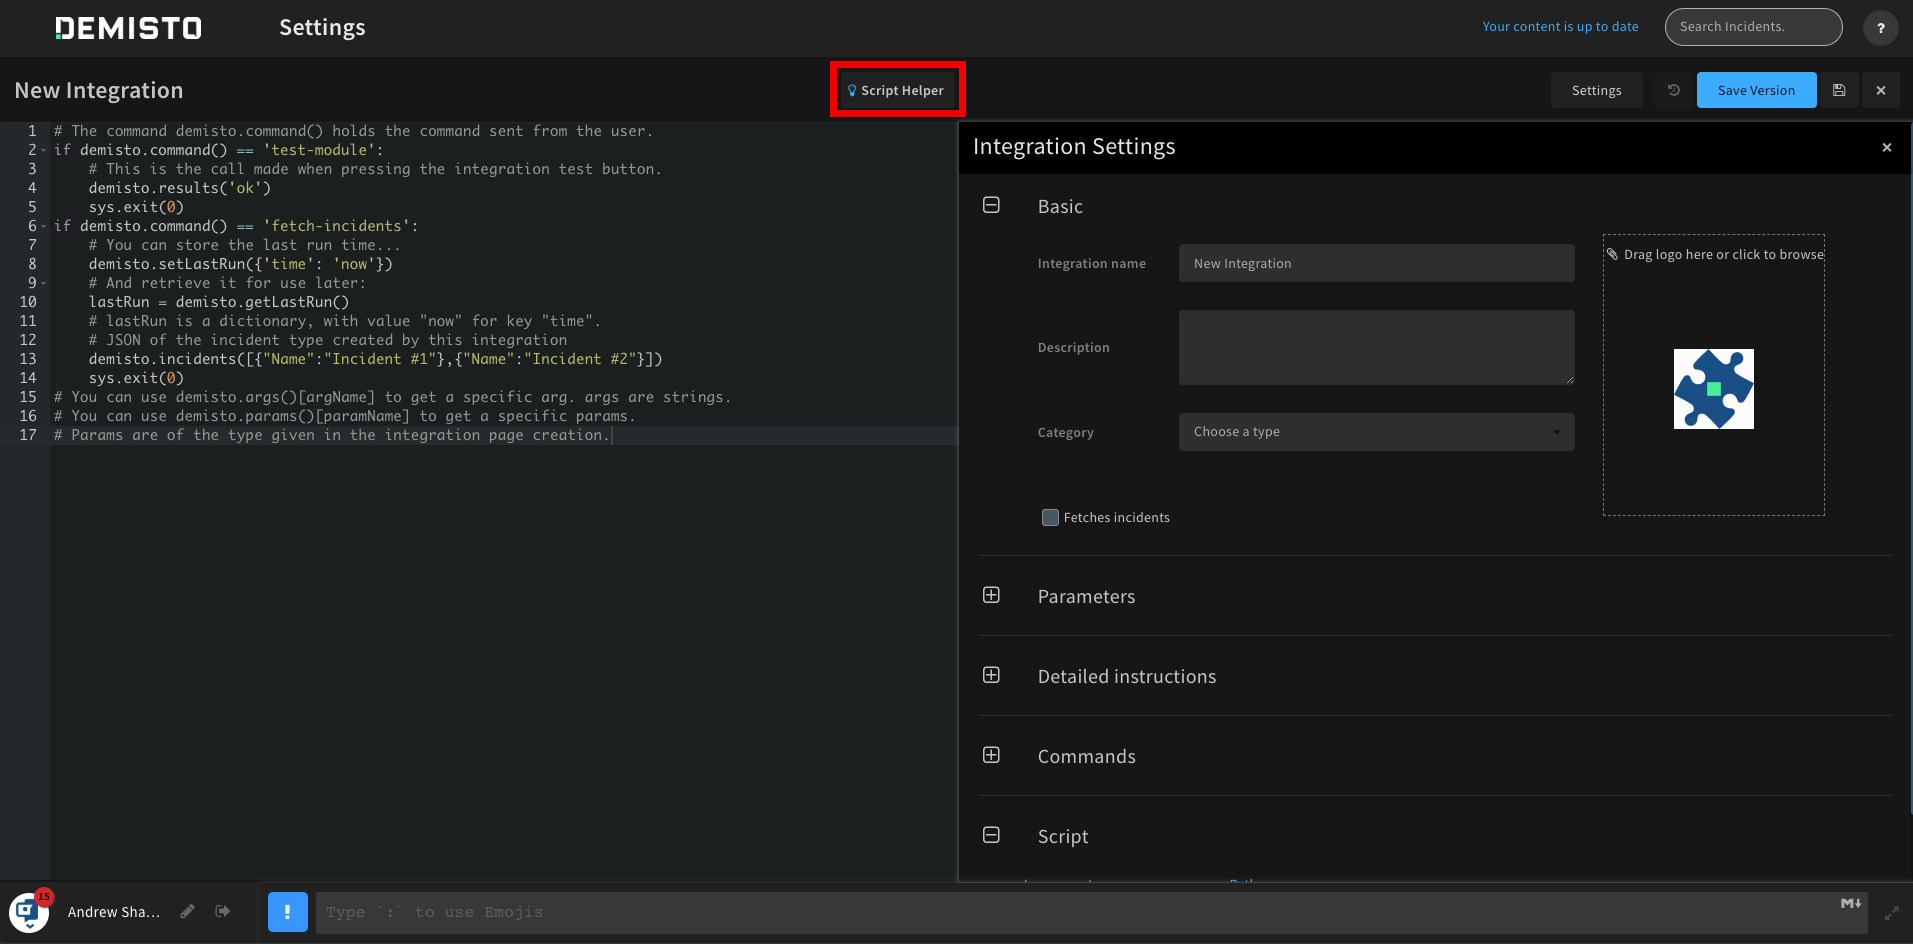Click the Integration name field
The height and width of the screenshot is (944, 1913).
point(1376,263)
